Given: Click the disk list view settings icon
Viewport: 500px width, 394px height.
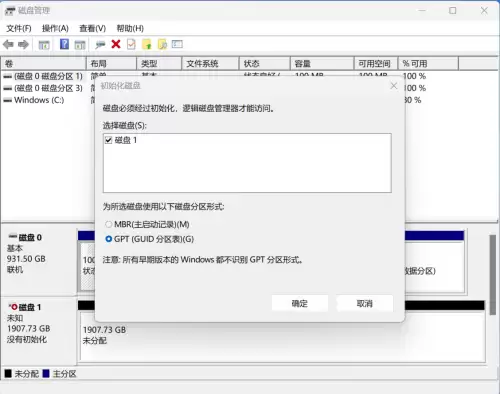Looking at the screenshot, I should tap(177, 44).
